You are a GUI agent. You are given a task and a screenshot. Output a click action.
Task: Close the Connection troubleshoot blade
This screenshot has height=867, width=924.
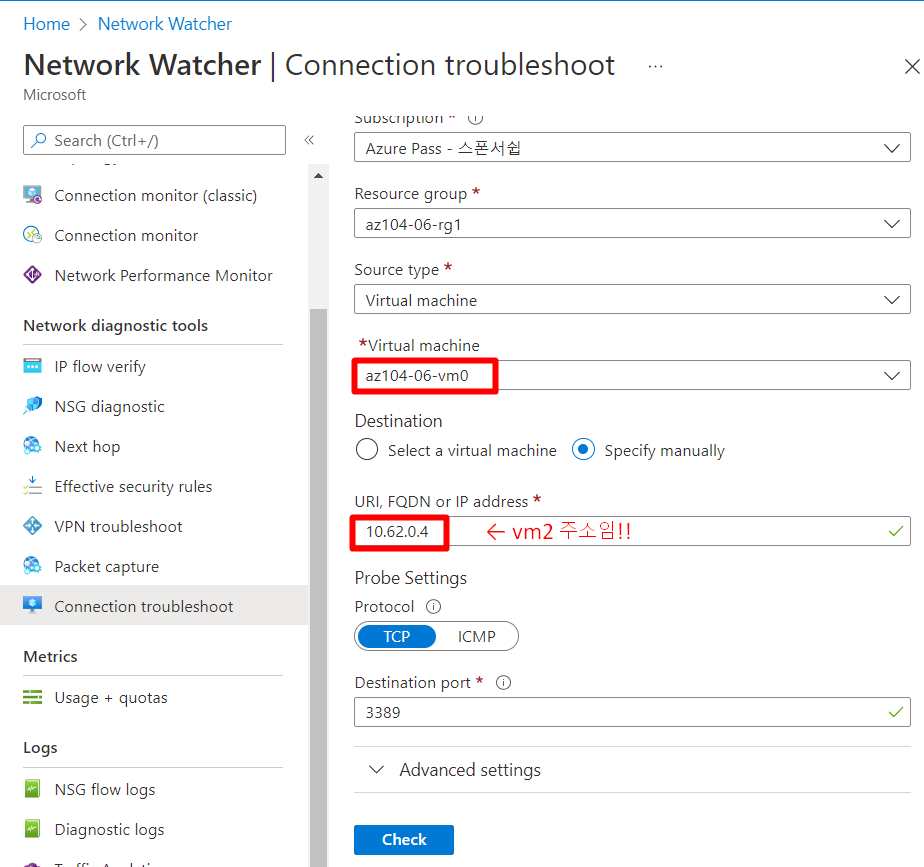(912, 67)
